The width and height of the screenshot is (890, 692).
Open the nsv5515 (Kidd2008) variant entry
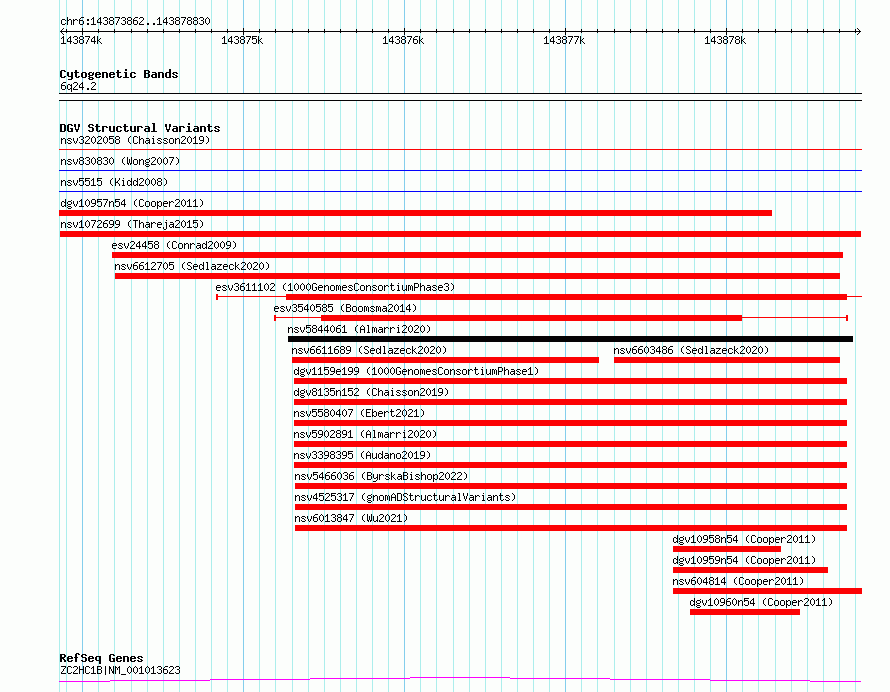114,182
